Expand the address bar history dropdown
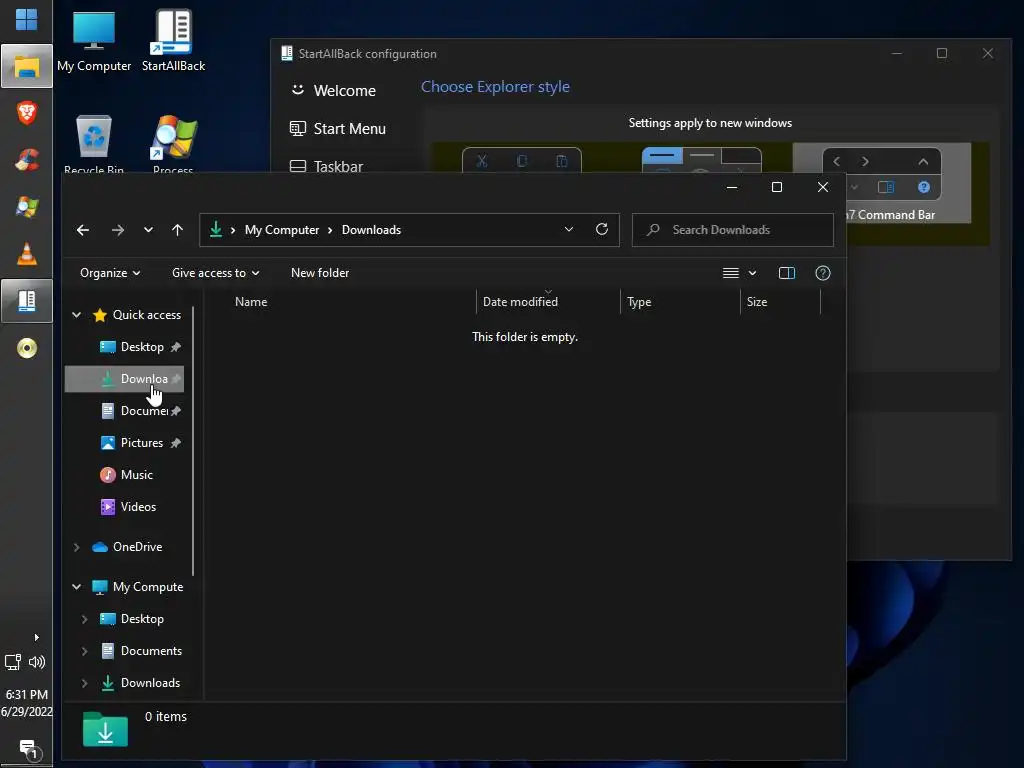 569,229
